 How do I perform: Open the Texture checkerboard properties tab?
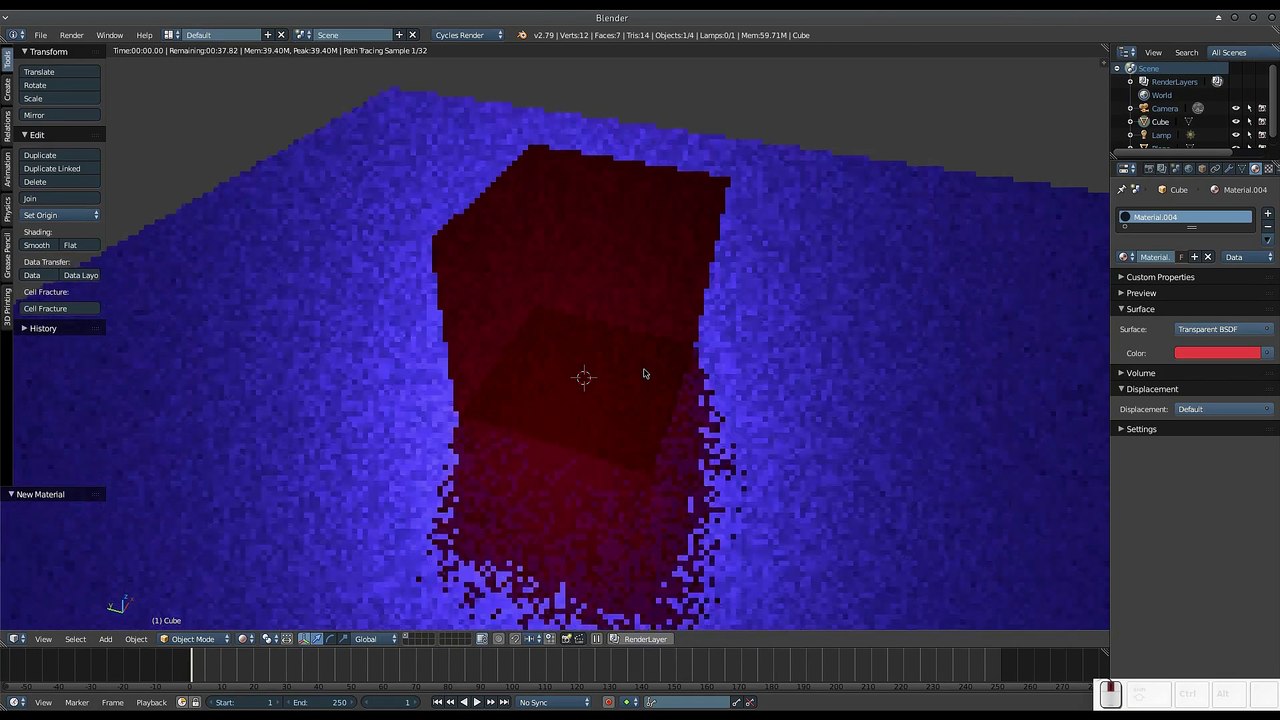click(x=1268, y=168)
